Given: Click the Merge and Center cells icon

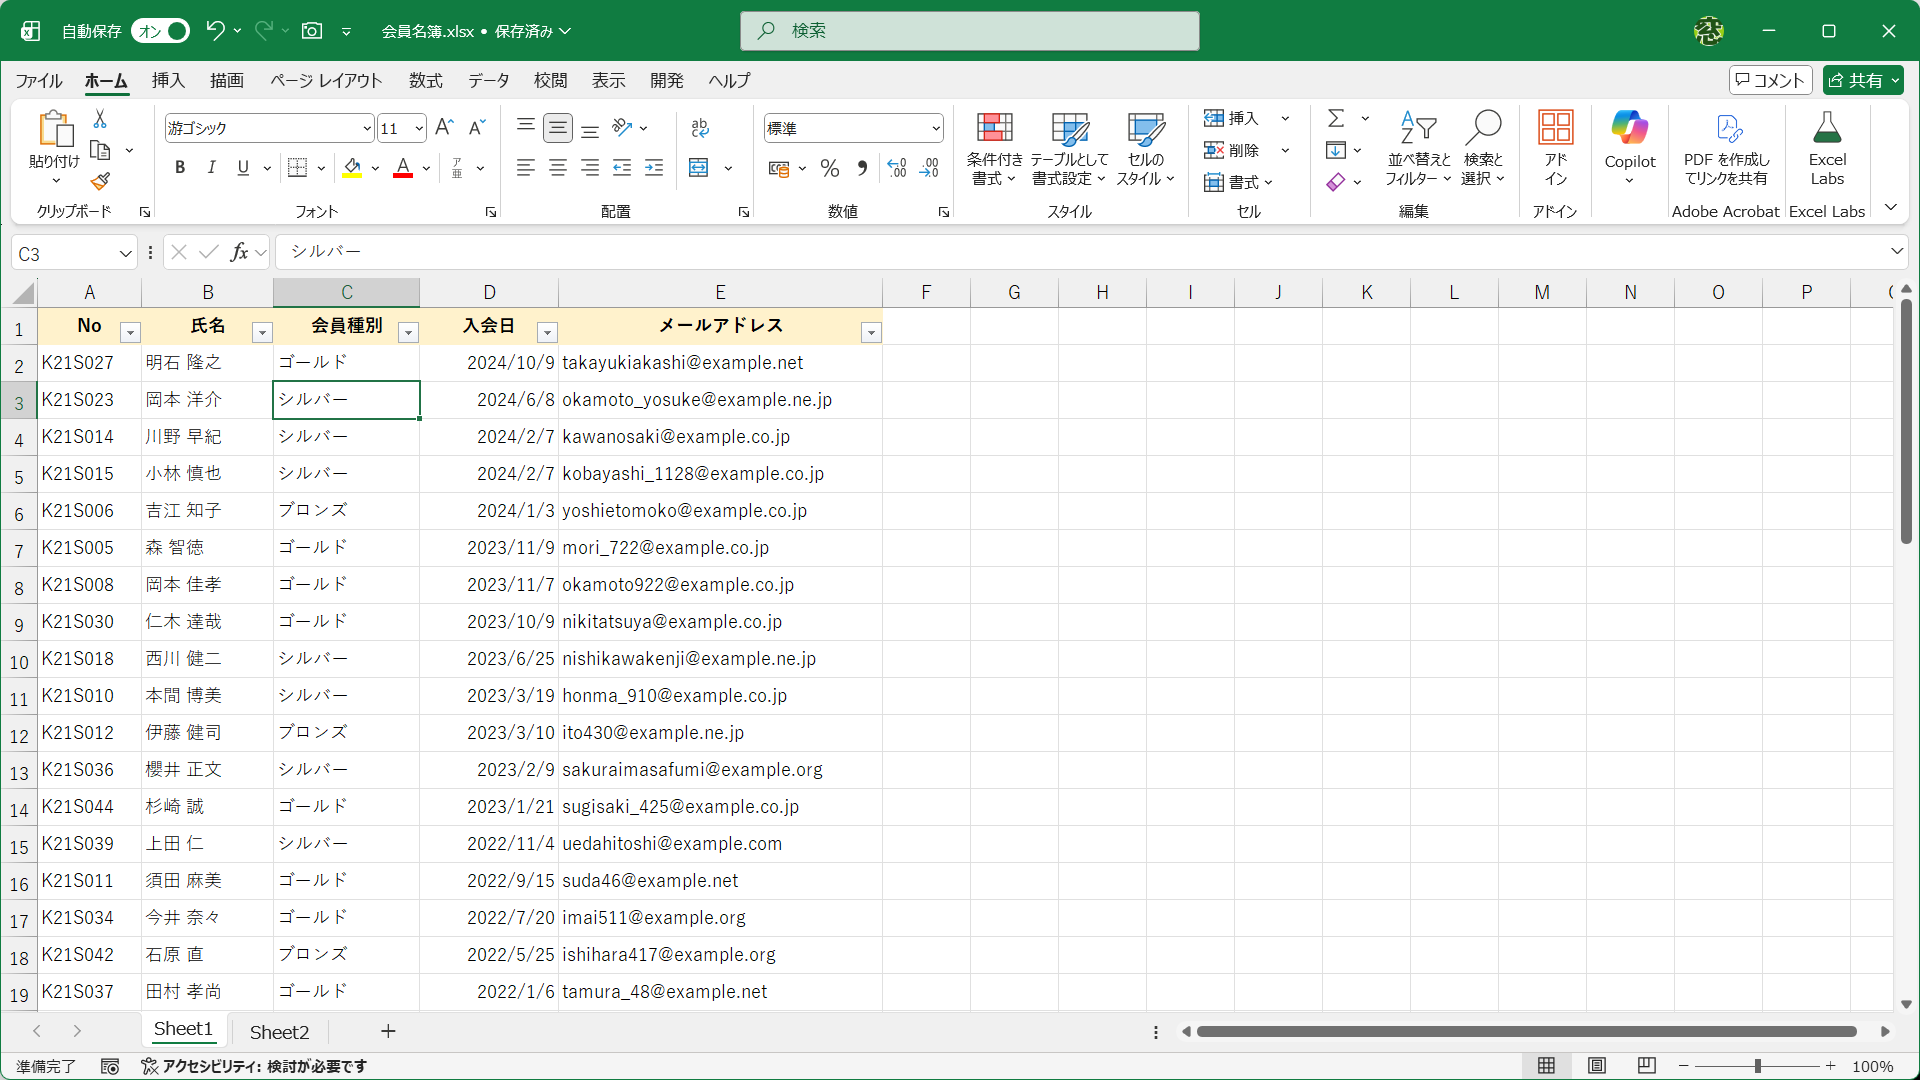Looking at the screenshot, I should point(699,168).
